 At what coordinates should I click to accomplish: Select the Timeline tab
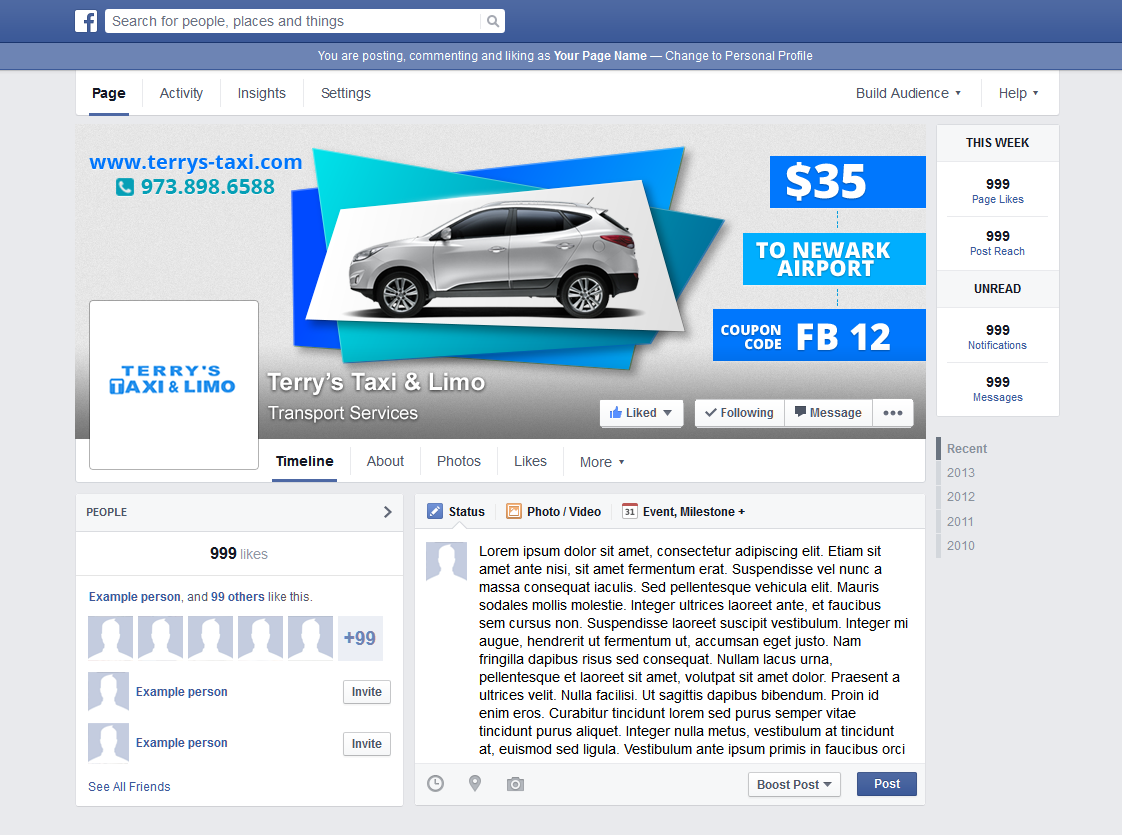click(x=304, y=462)
